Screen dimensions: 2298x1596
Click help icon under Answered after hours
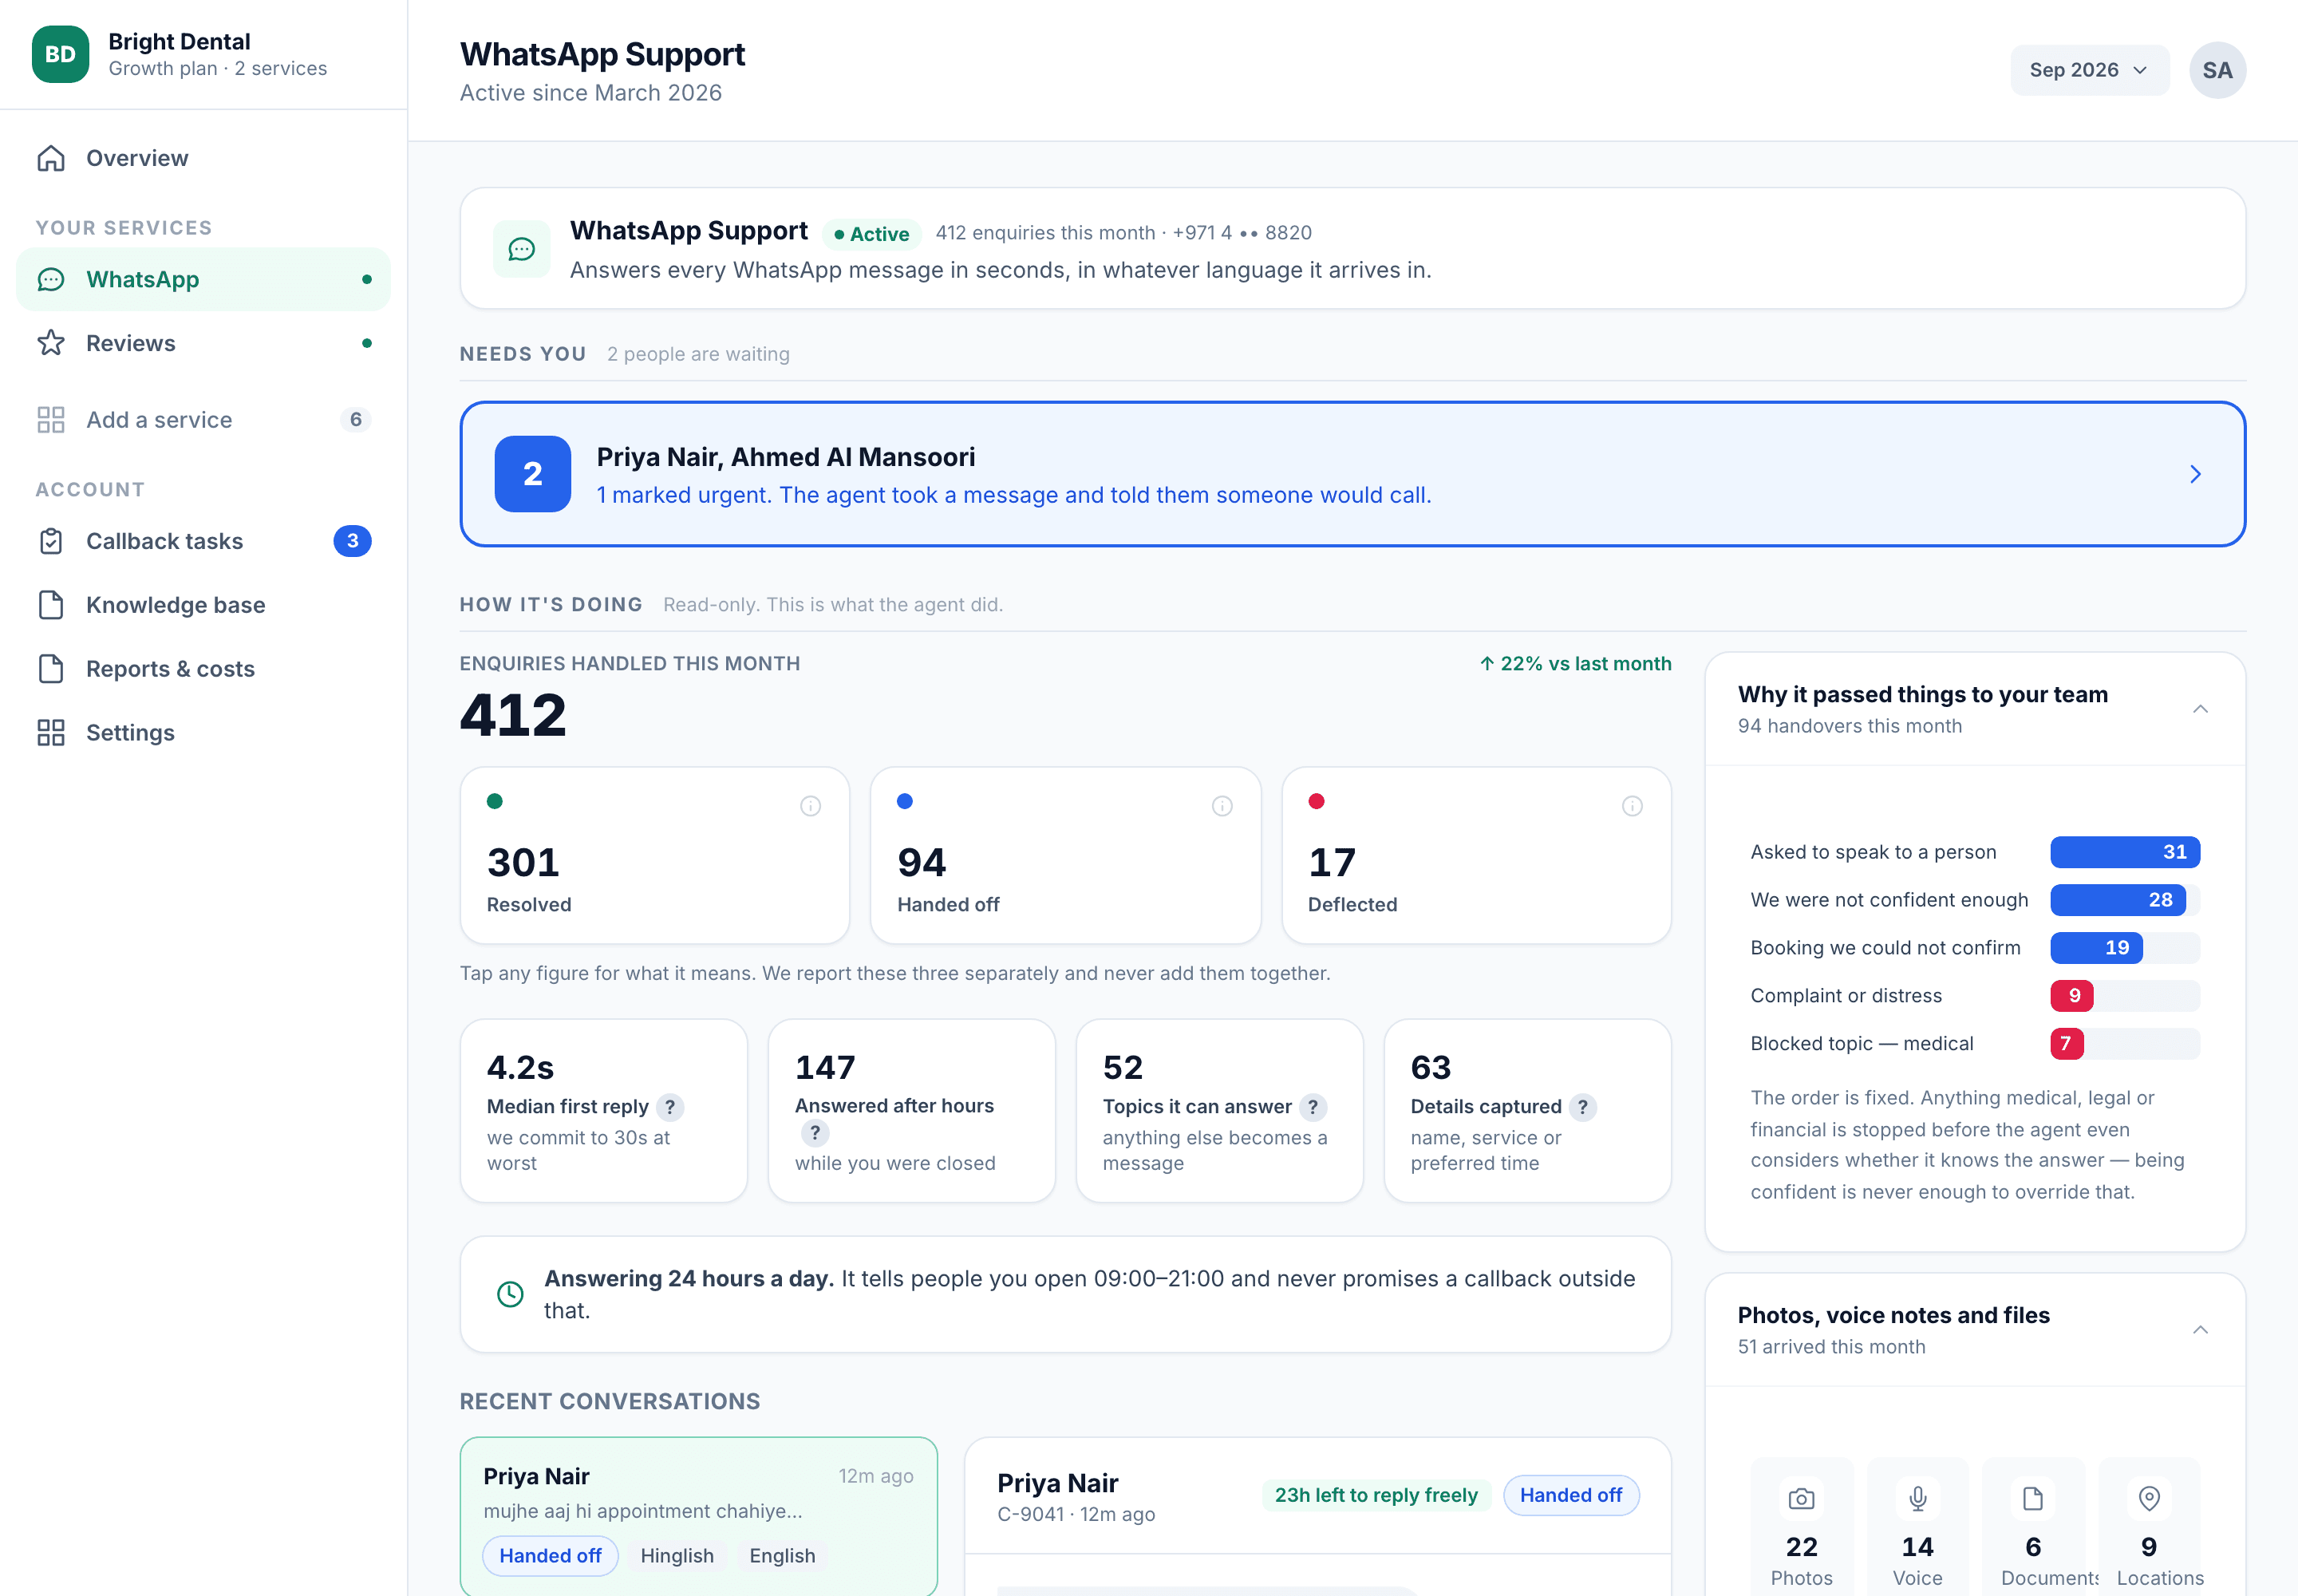point(815,1133)
